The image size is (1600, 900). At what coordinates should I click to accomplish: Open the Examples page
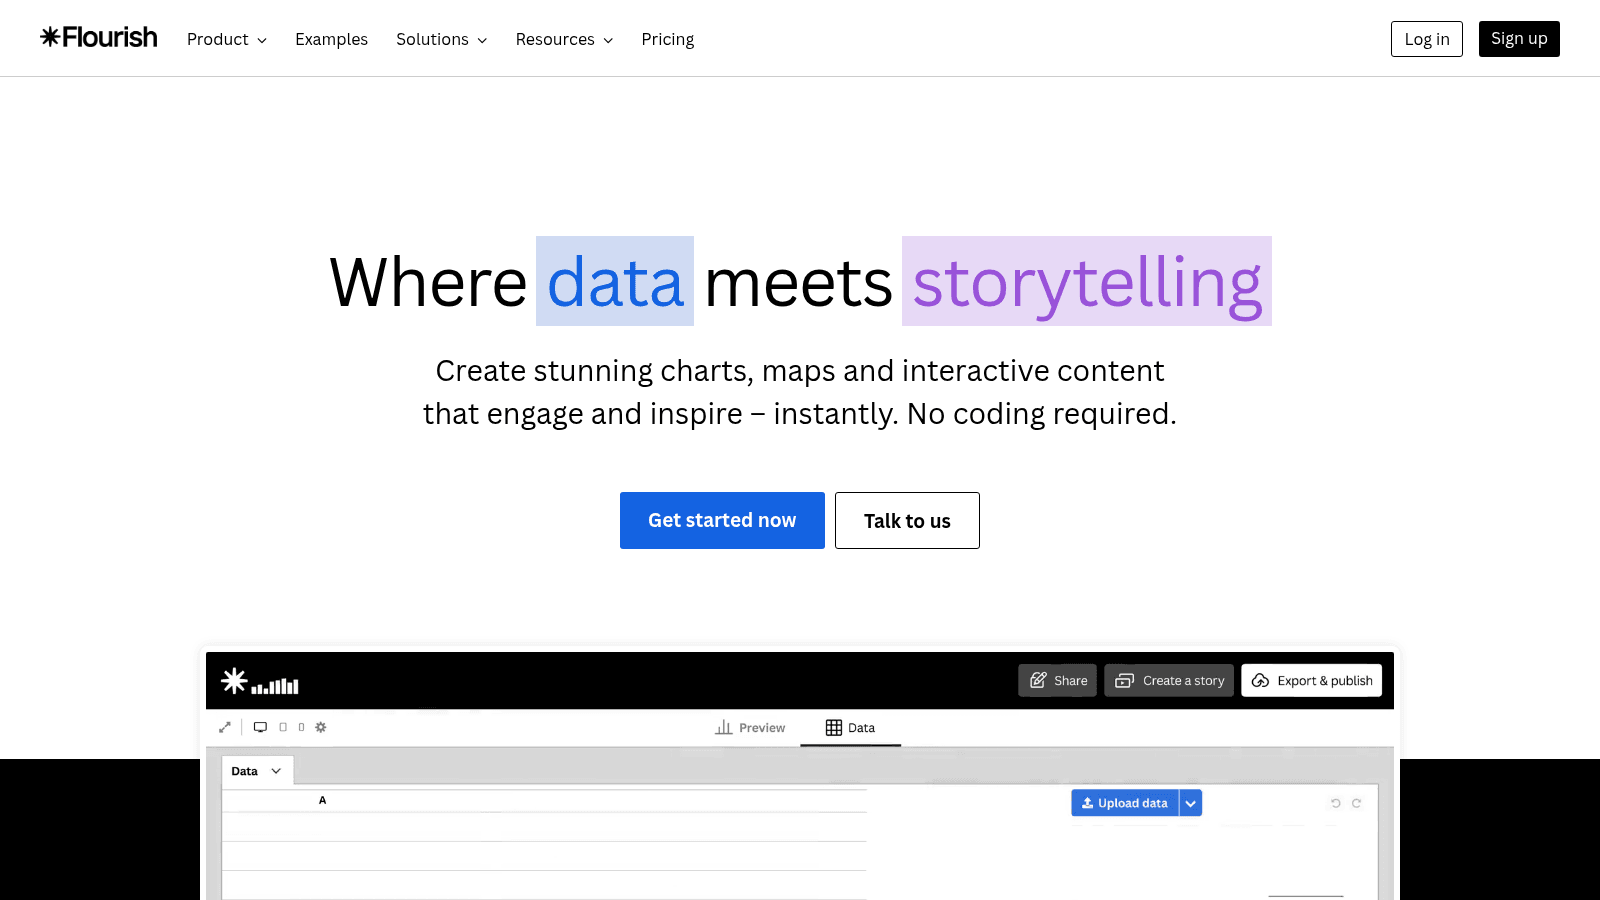point(331,39)
